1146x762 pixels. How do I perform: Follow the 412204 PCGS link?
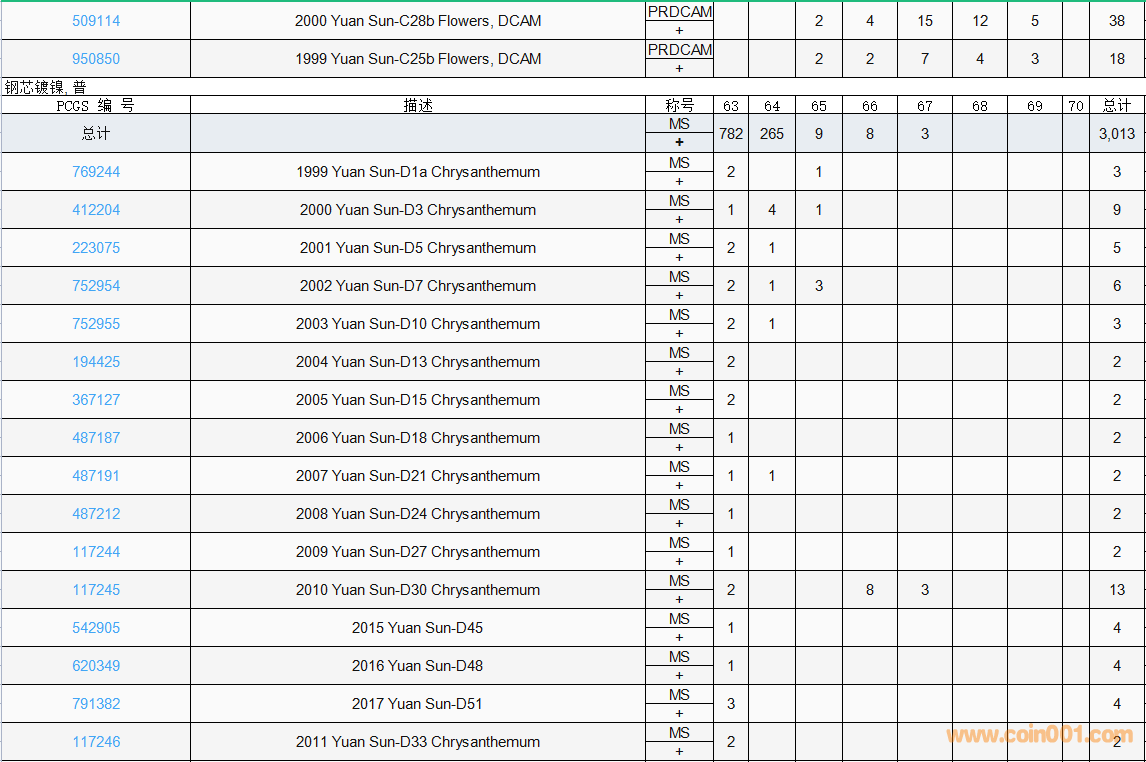[x=96, y=210]
